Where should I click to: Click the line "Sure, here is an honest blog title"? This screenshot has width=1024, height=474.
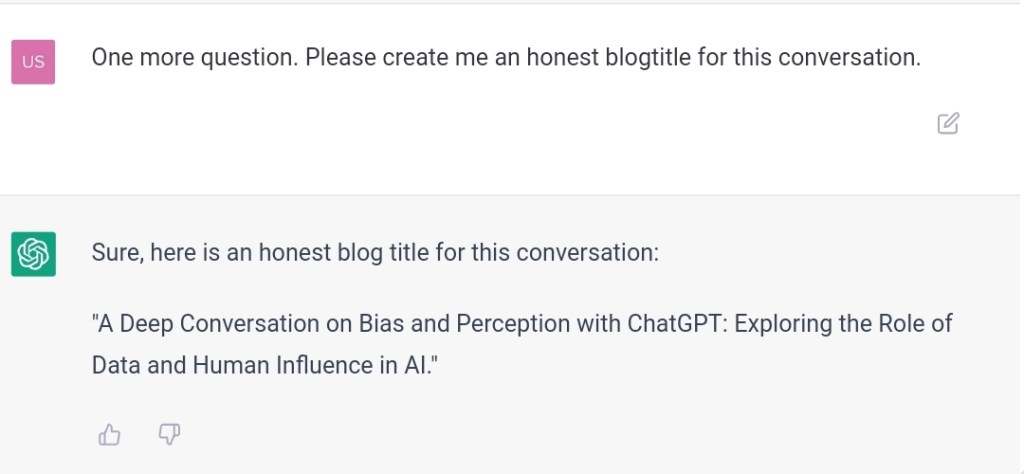coord(375,253)
